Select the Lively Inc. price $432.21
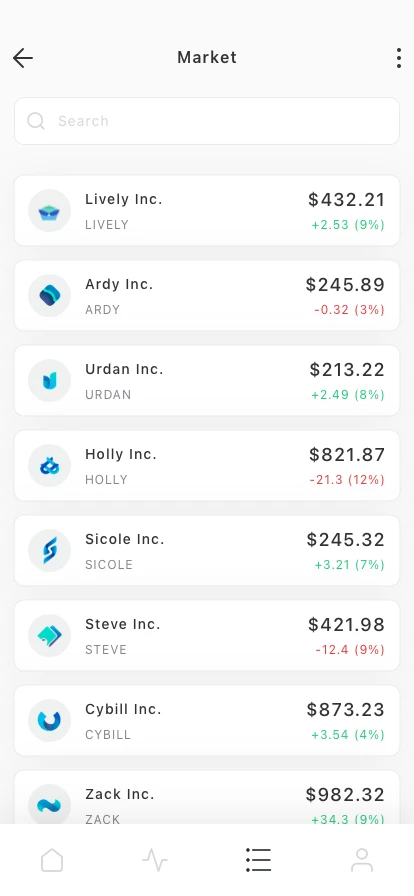The image size is (414, 896). click(x=347, y=200)
